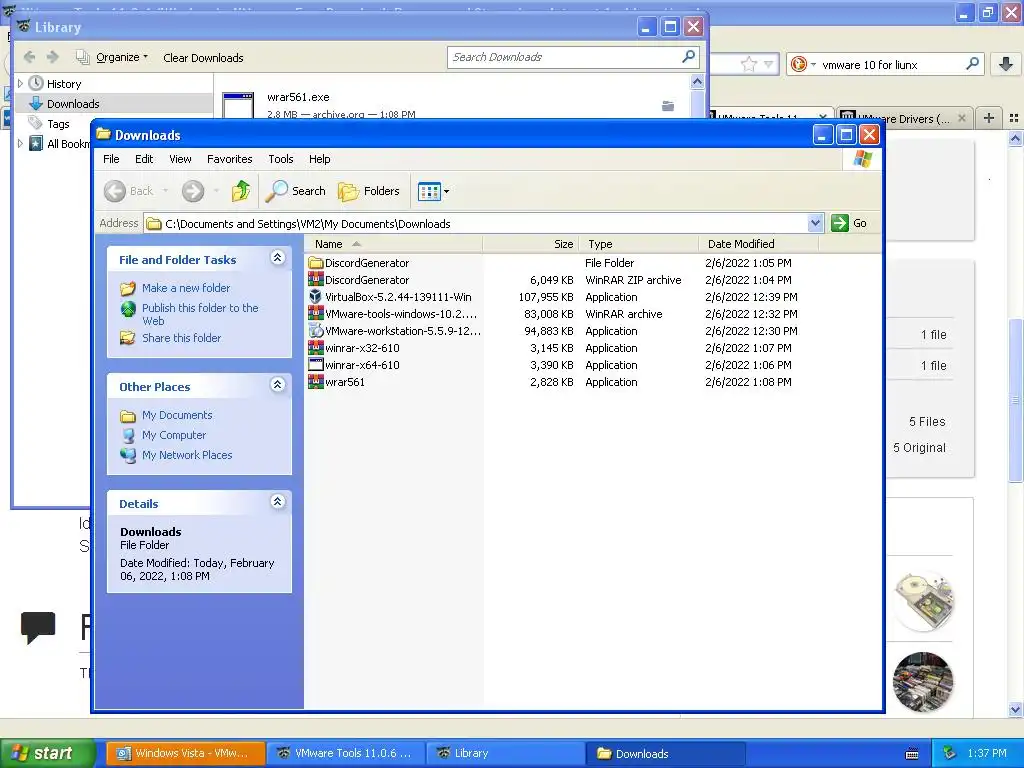
Task: Open the Views dropdown arrow
Action: [447, 191]
